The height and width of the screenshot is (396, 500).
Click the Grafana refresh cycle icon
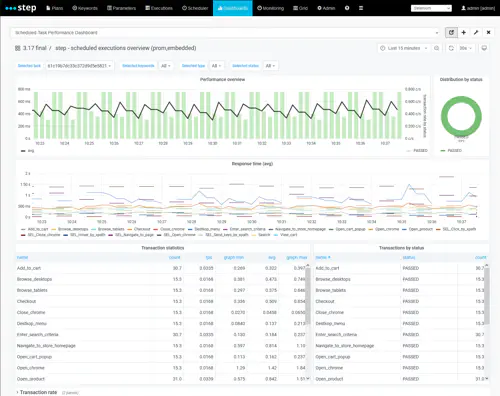click(451, 48)
